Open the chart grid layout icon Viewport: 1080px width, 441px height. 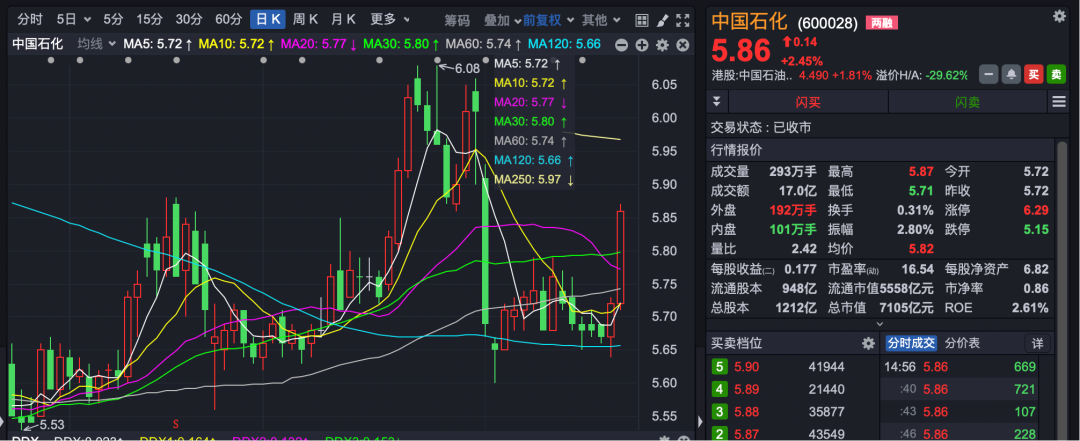point(641,20)
